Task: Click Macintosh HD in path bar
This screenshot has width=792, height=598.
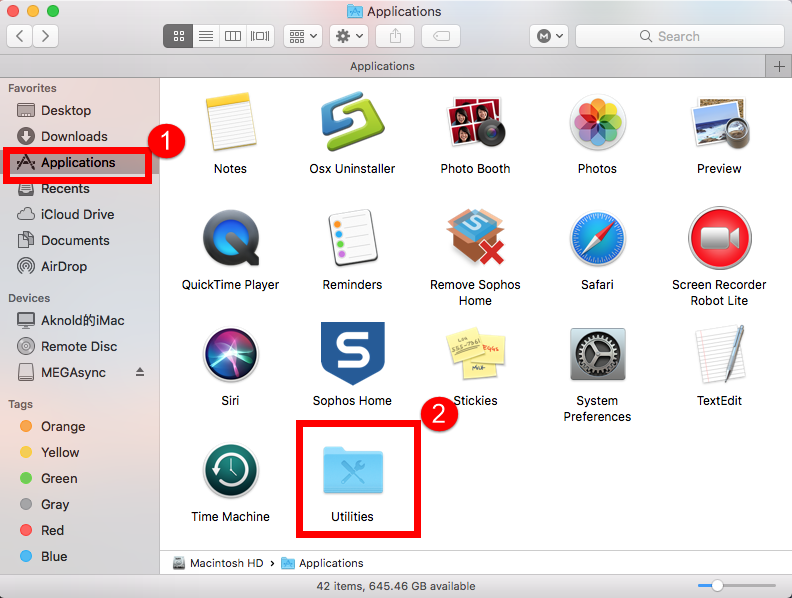Action: click(x=226, y=563)
